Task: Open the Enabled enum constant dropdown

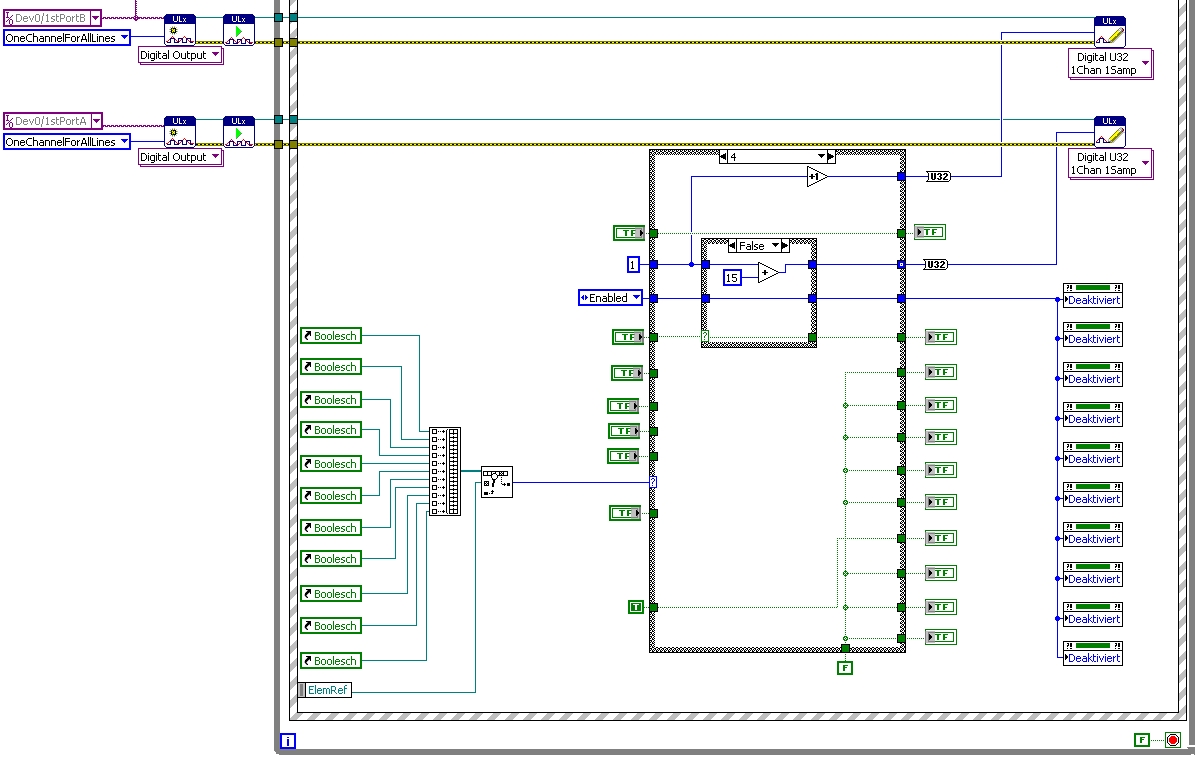Action: 636,298
